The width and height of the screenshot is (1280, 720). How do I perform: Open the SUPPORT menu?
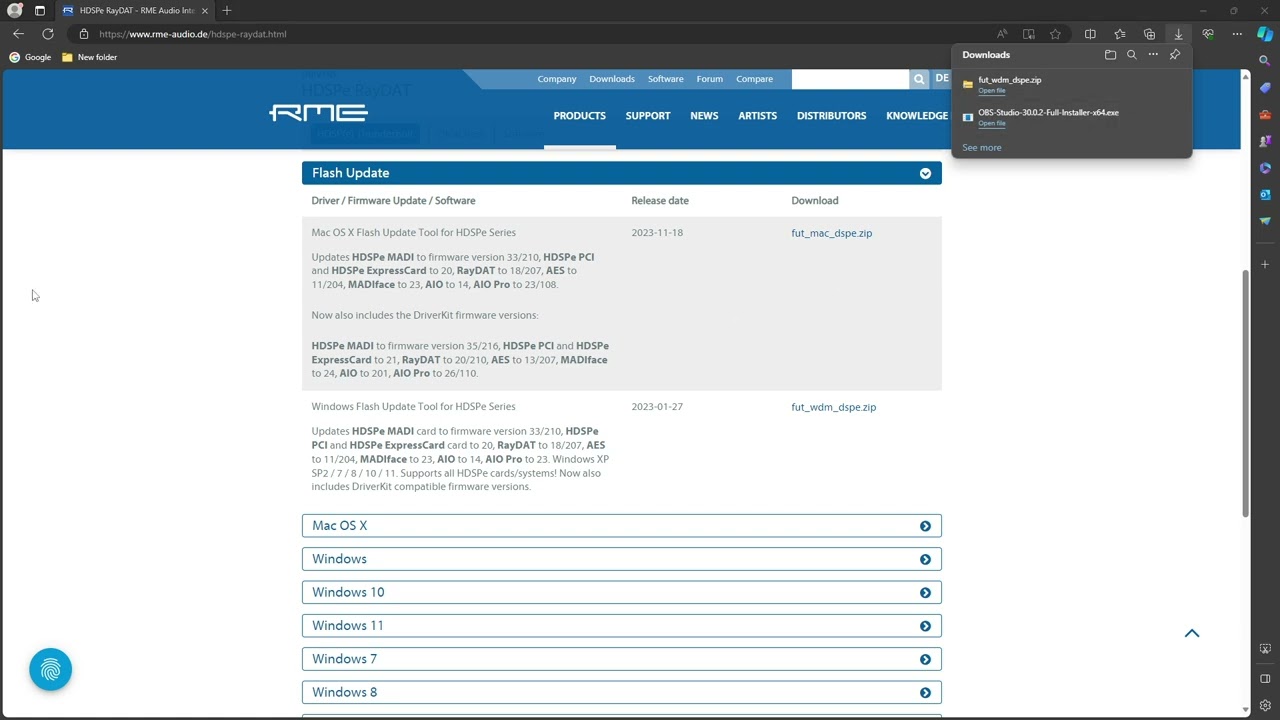point(648,116)
